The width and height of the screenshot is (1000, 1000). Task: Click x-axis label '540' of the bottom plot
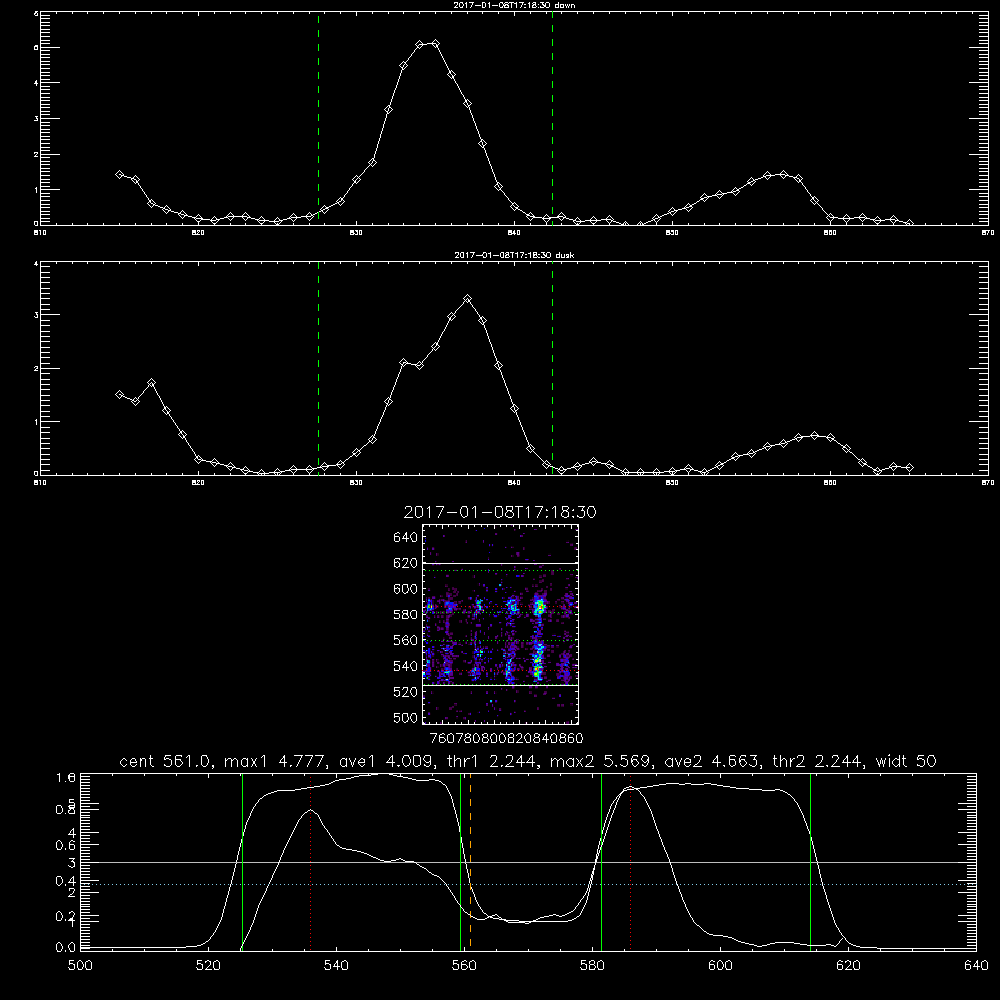pyautogui.click(x=336, y=966)
